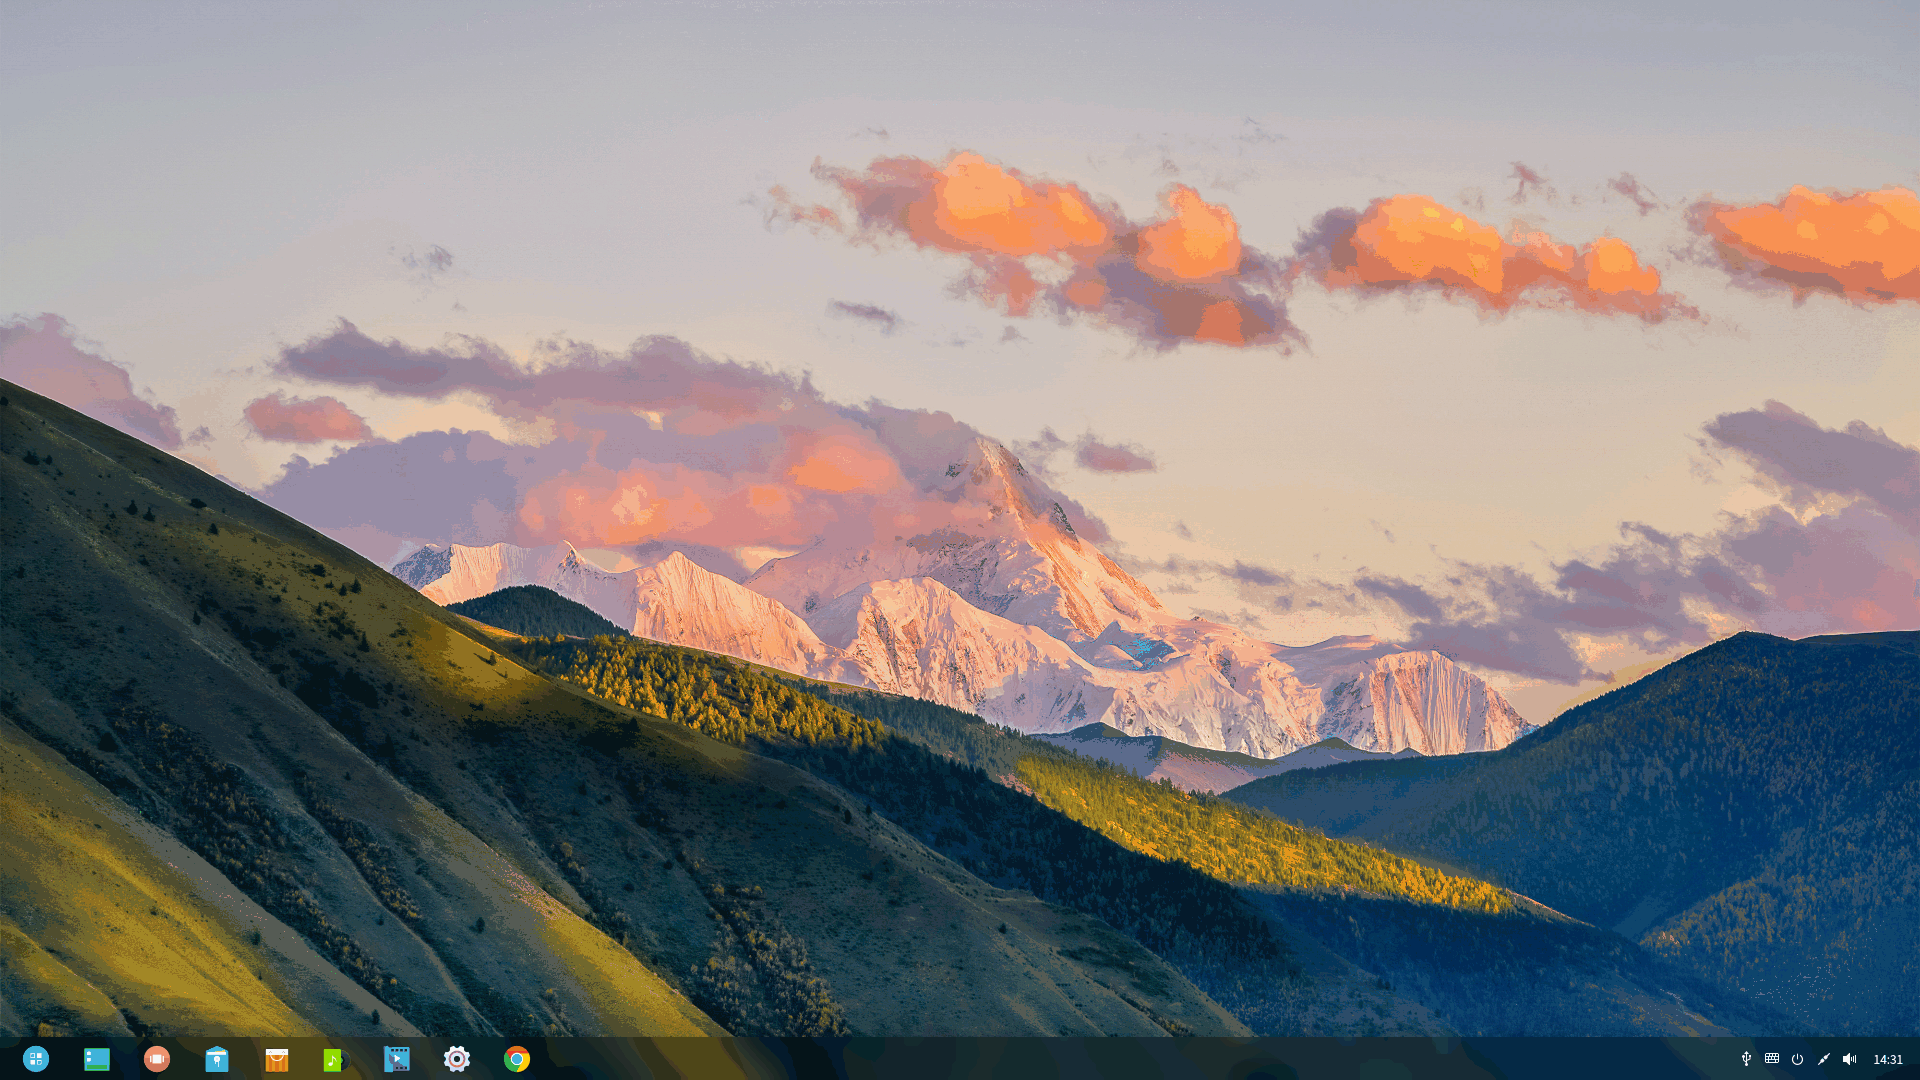Launch the Deepin Music player
The height and width of the screenshot is (1080, 1920).
coord(335,1059)
